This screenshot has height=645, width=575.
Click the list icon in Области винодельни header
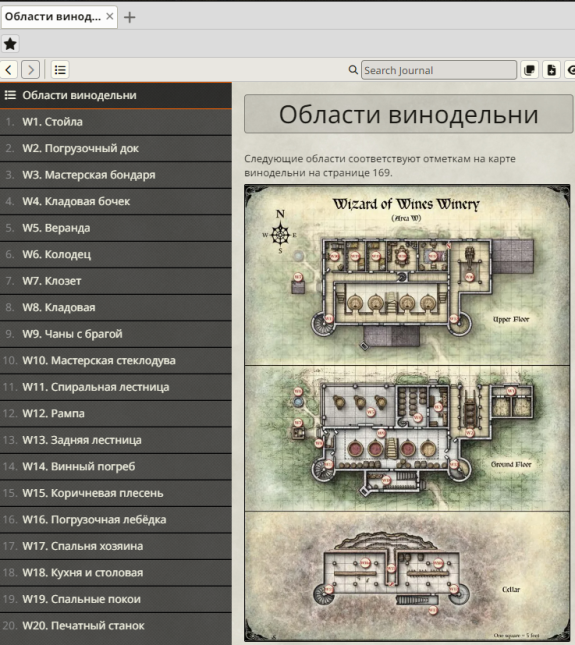10,95
